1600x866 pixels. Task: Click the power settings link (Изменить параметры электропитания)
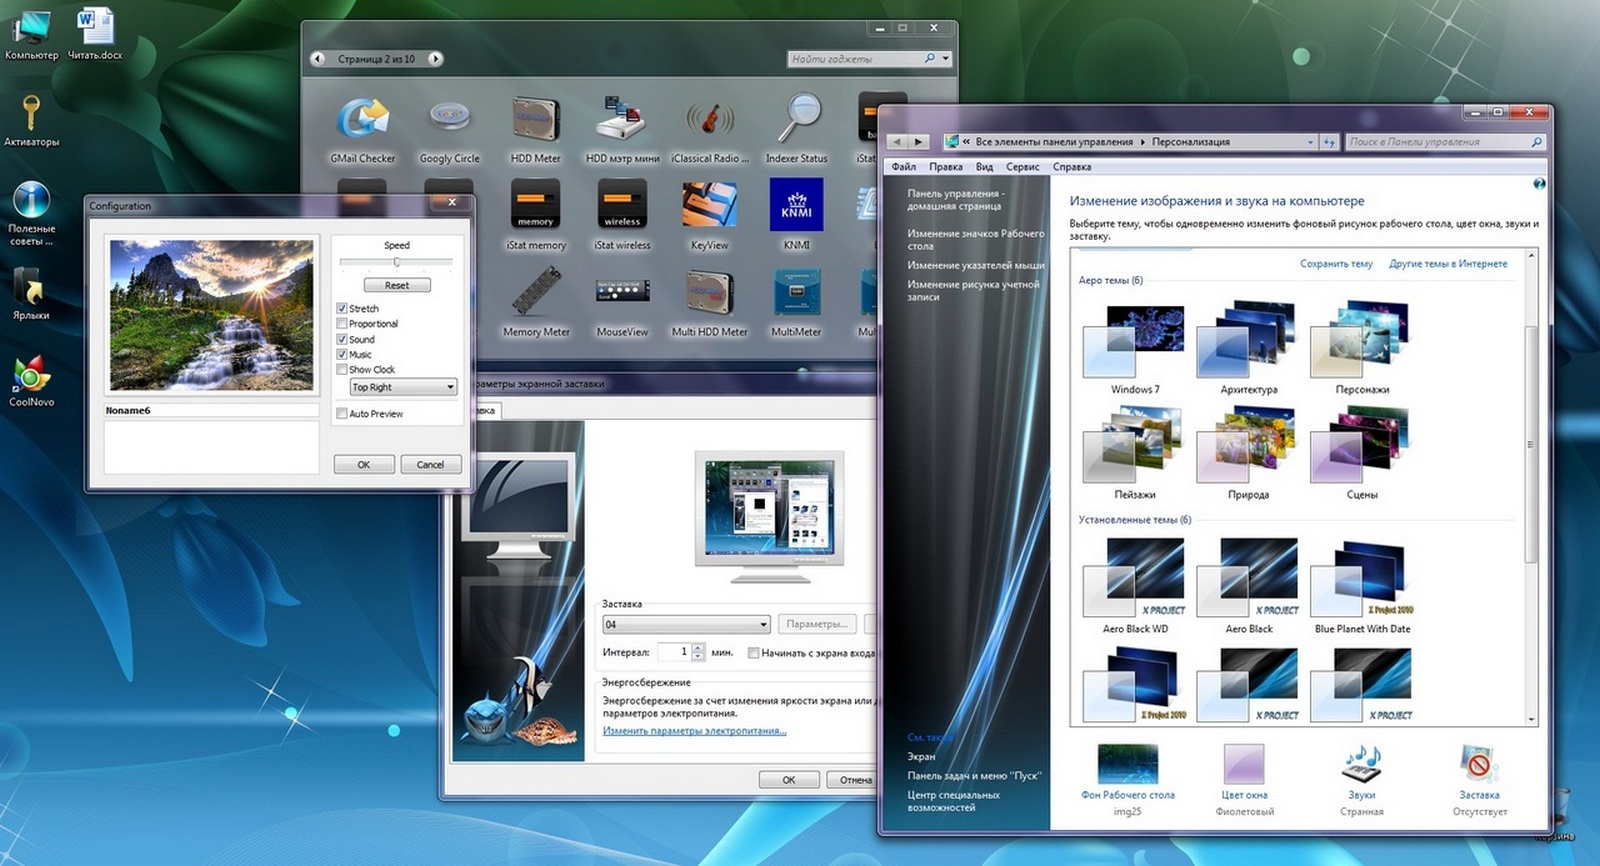[x=694, y=731]
